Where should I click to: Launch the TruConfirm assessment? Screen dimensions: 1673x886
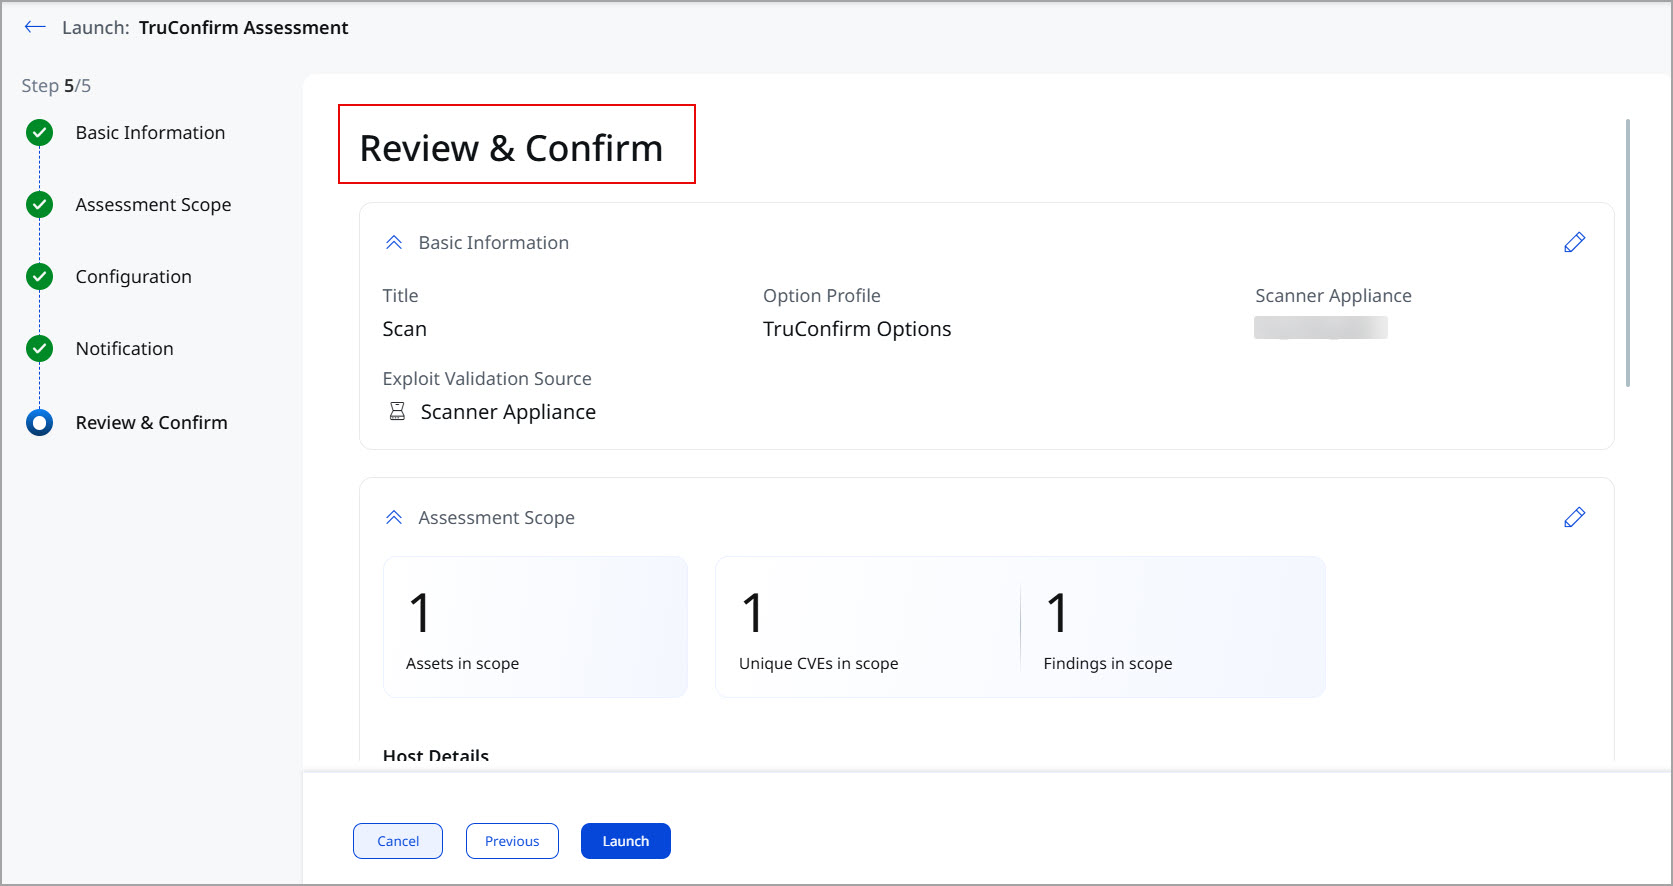click(626, 841)
